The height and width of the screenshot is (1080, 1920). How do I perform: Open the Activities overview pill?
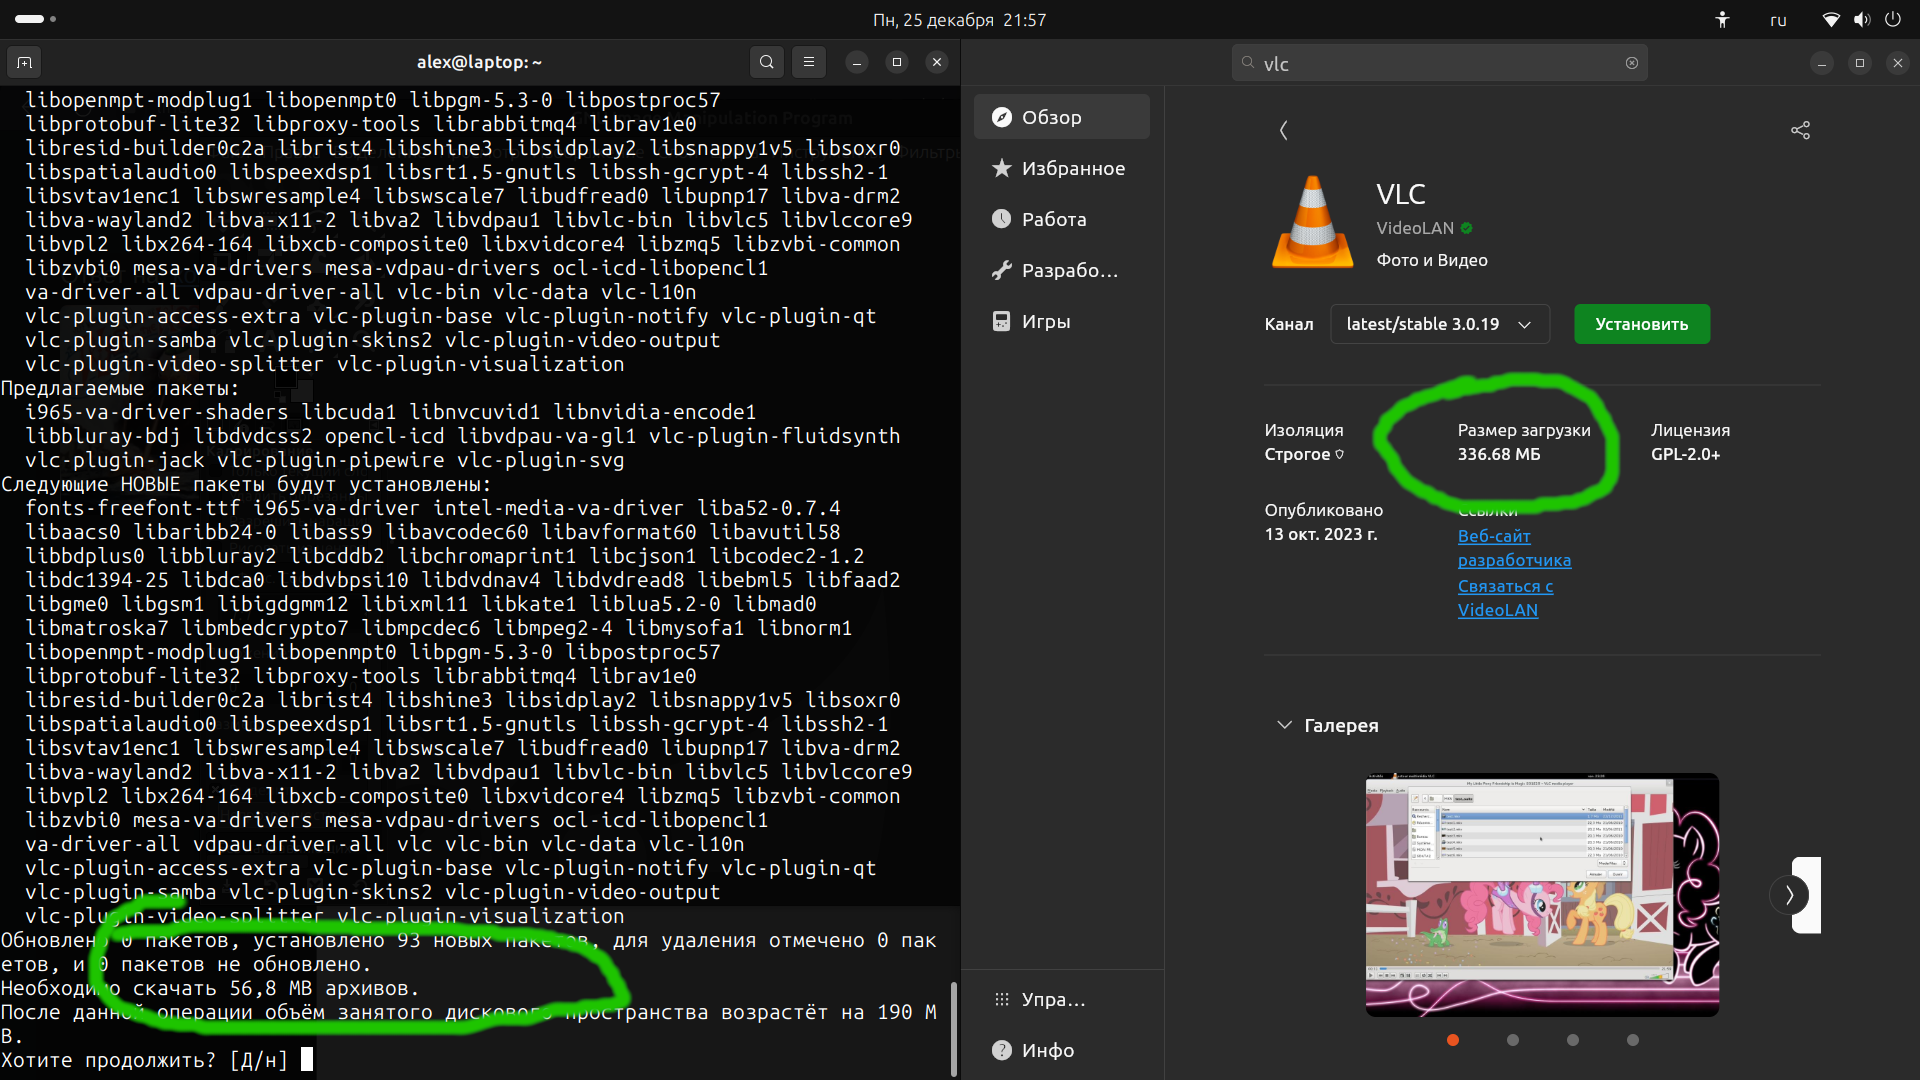tap(36, 19)
